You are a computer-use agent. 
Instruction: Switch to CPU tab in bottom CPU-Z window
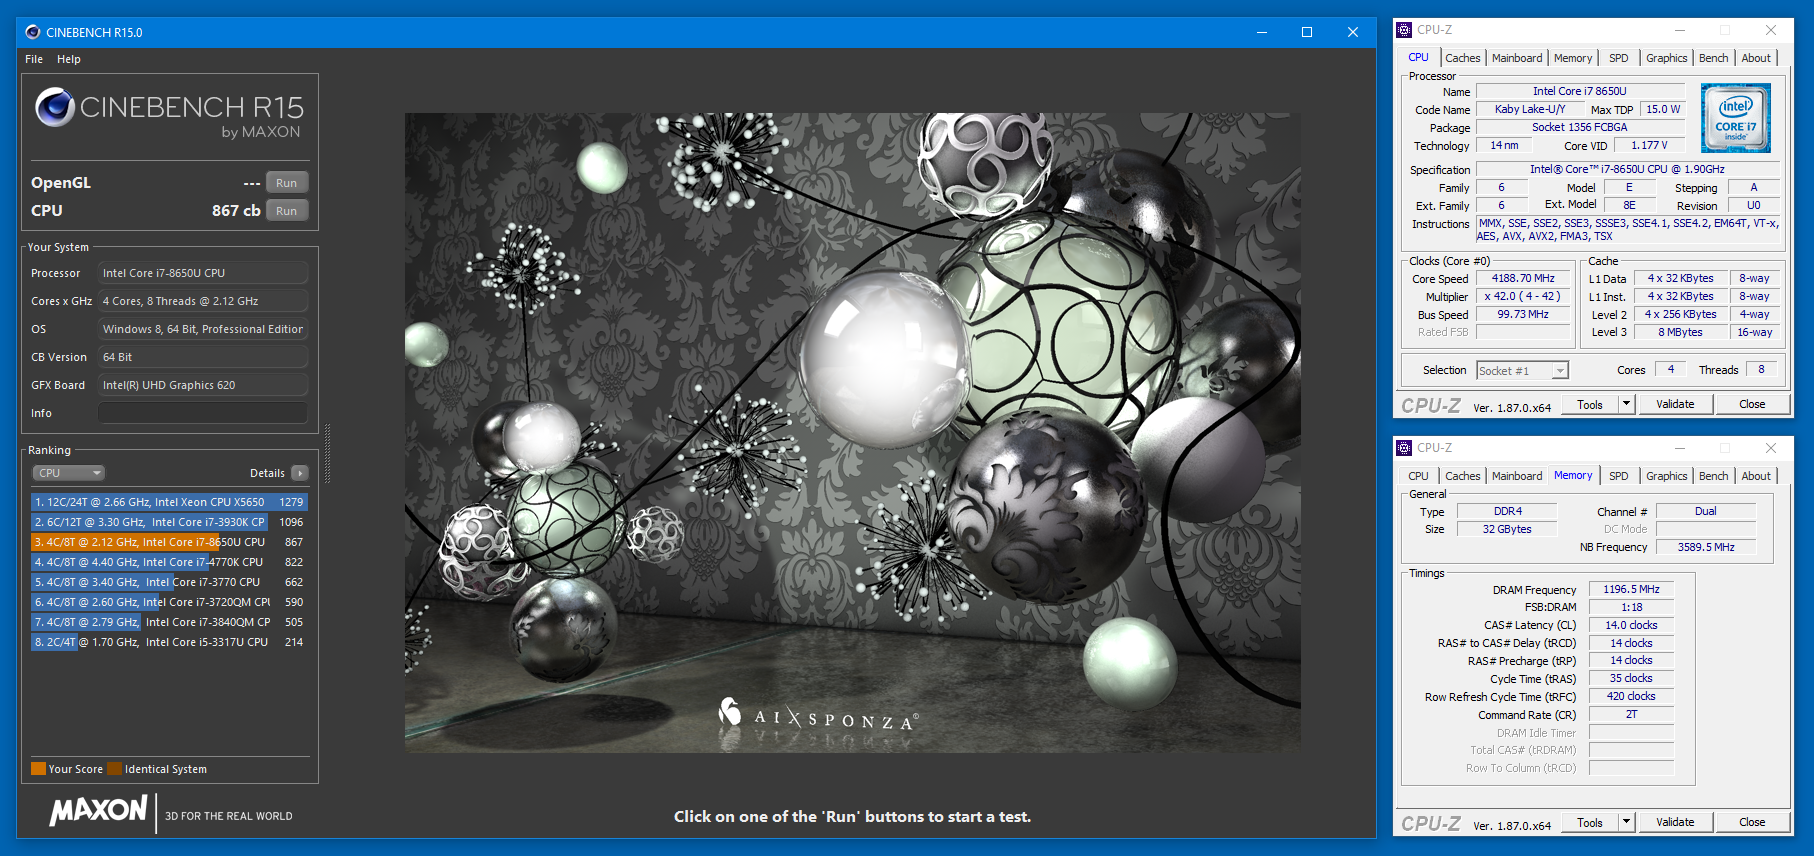pos(1418,476)
